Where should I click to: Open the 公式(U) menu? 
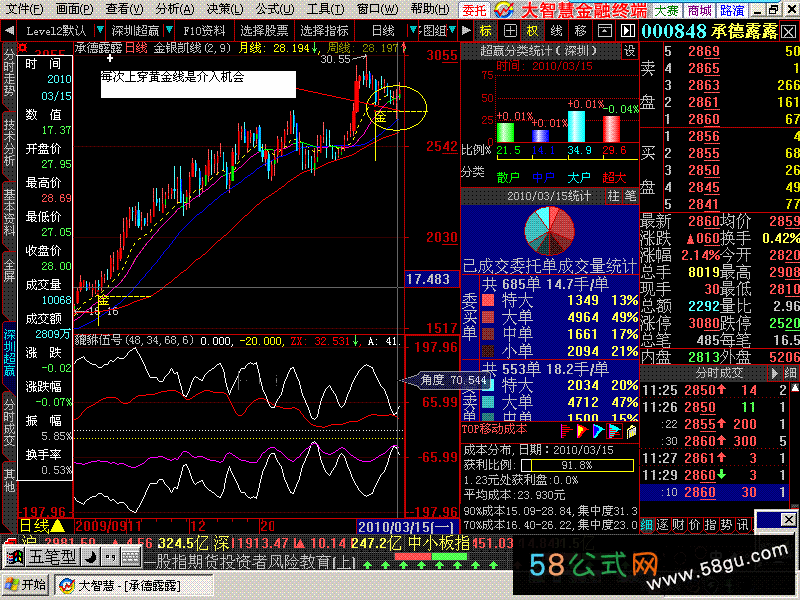[x=275, y=9]
